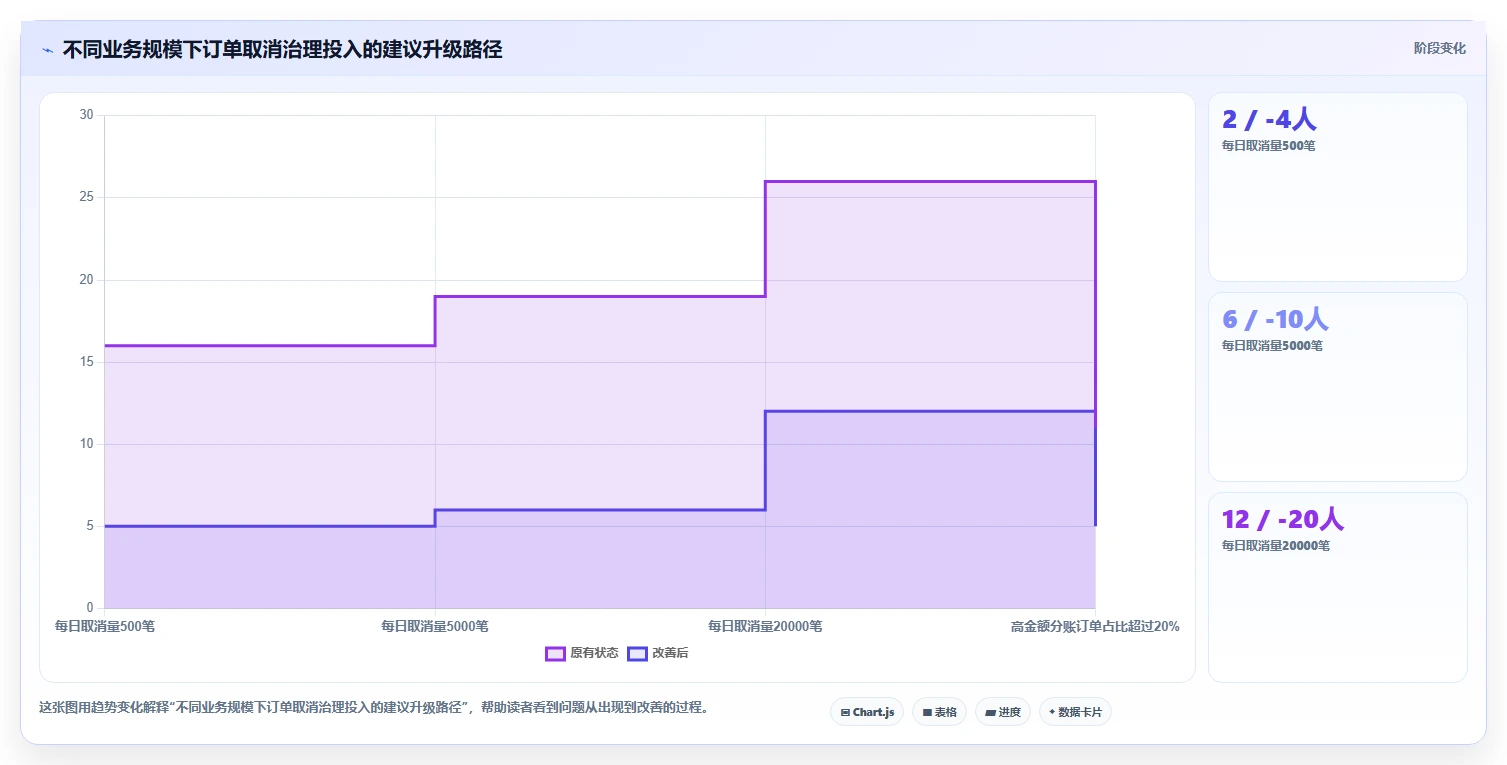This screenshot has width=1507, height=765.
Task: Click y-axis value 20
Action: pos(86,280)
